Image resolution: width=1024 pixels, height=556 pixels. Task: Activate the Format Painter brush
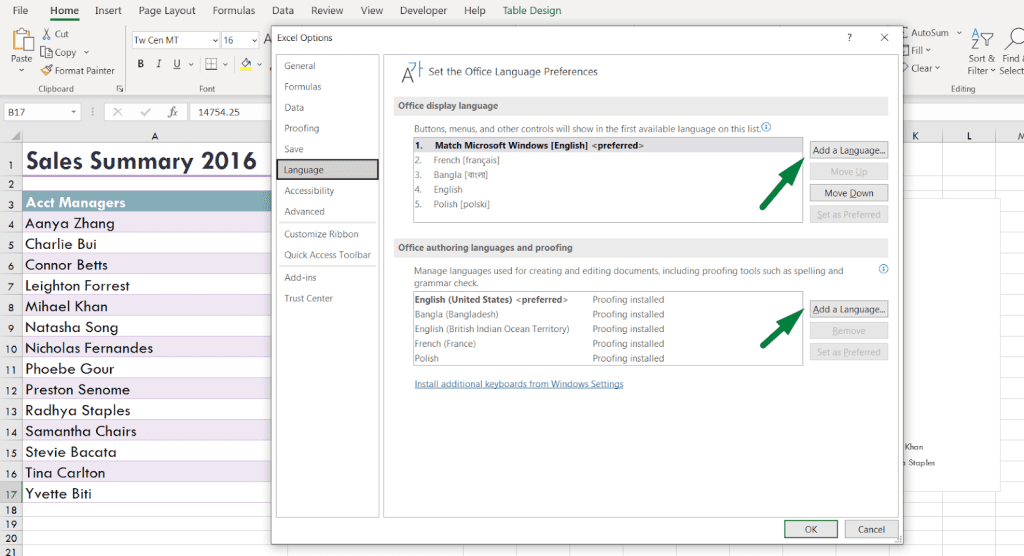(x=47, y=71)
